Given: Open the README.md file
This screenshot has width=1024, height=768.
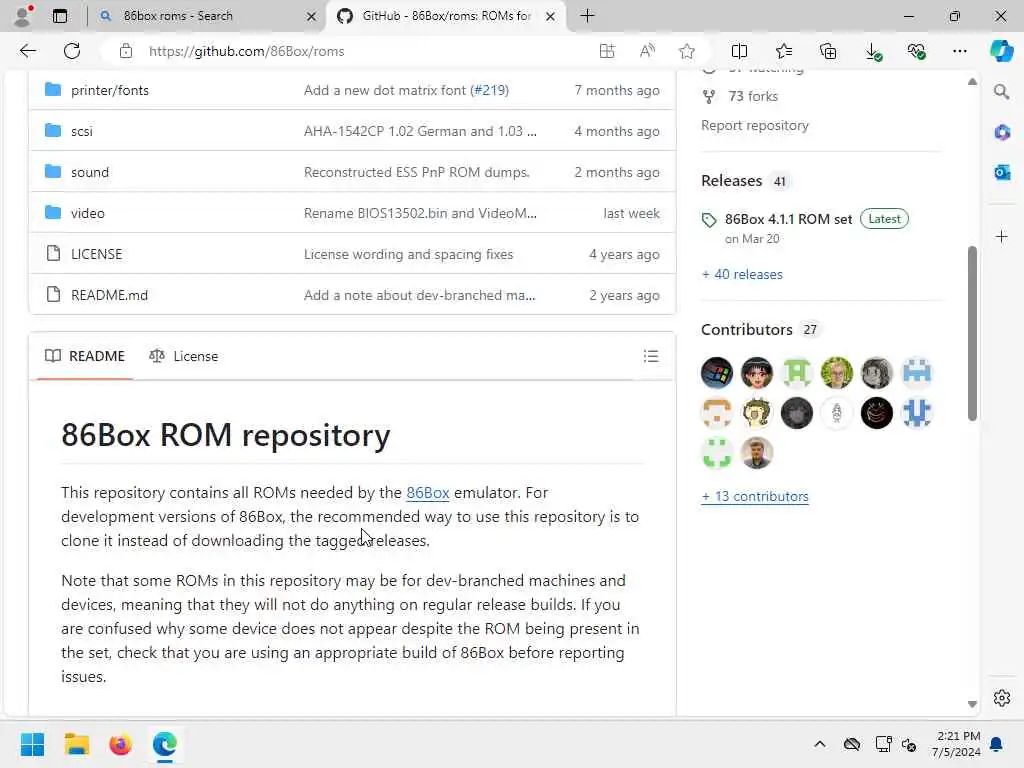Looking at the screenshot, I should pyautogui.click(x=109, y=295).
